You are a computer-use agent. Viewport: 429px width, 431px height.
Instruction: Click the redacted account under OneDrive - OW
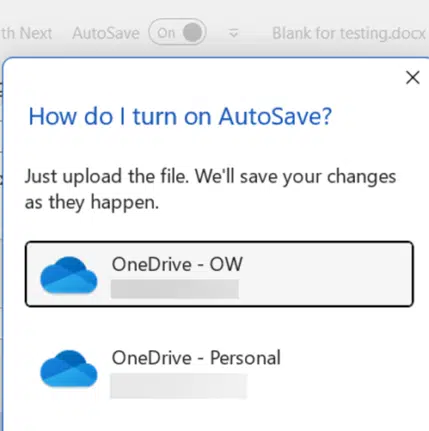[175, 289]
